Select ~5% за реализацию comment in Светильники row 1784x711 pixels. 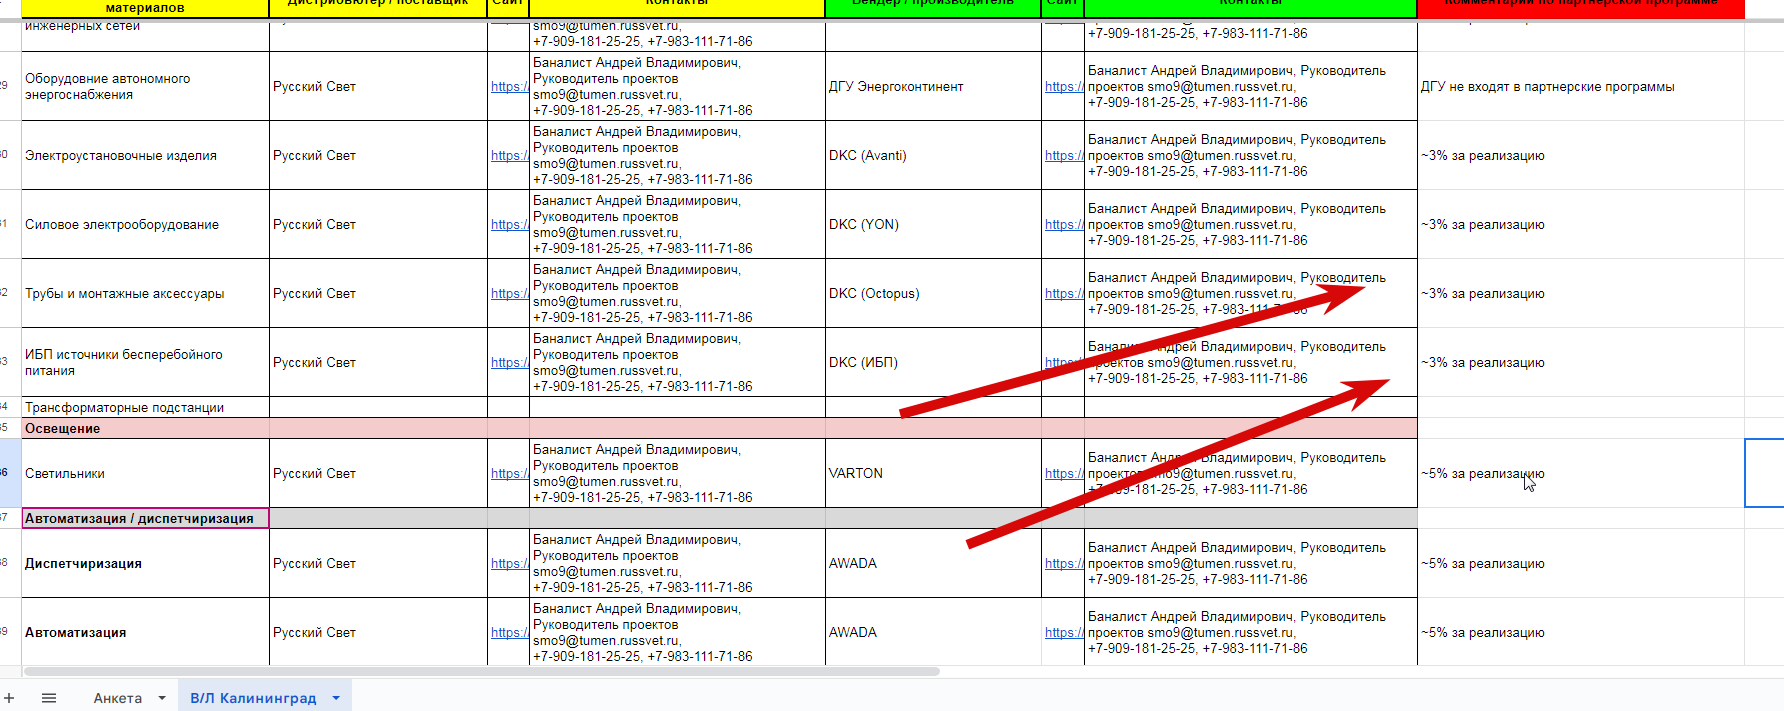(x=1581, y=473)
